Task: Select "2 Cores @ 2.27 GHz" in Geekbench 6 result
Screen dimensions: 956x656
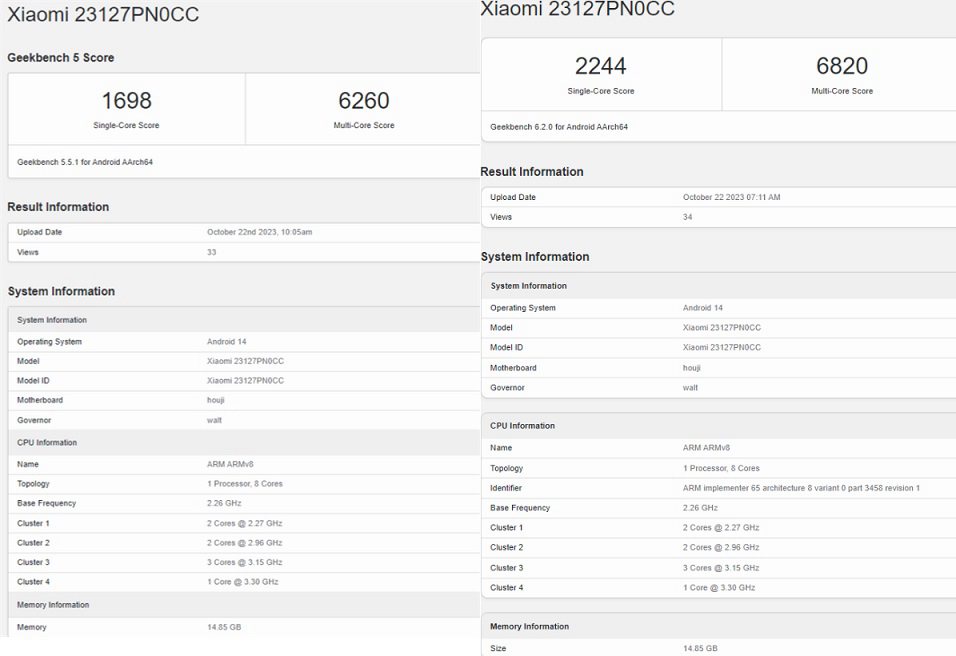Action: pos(721,527)
